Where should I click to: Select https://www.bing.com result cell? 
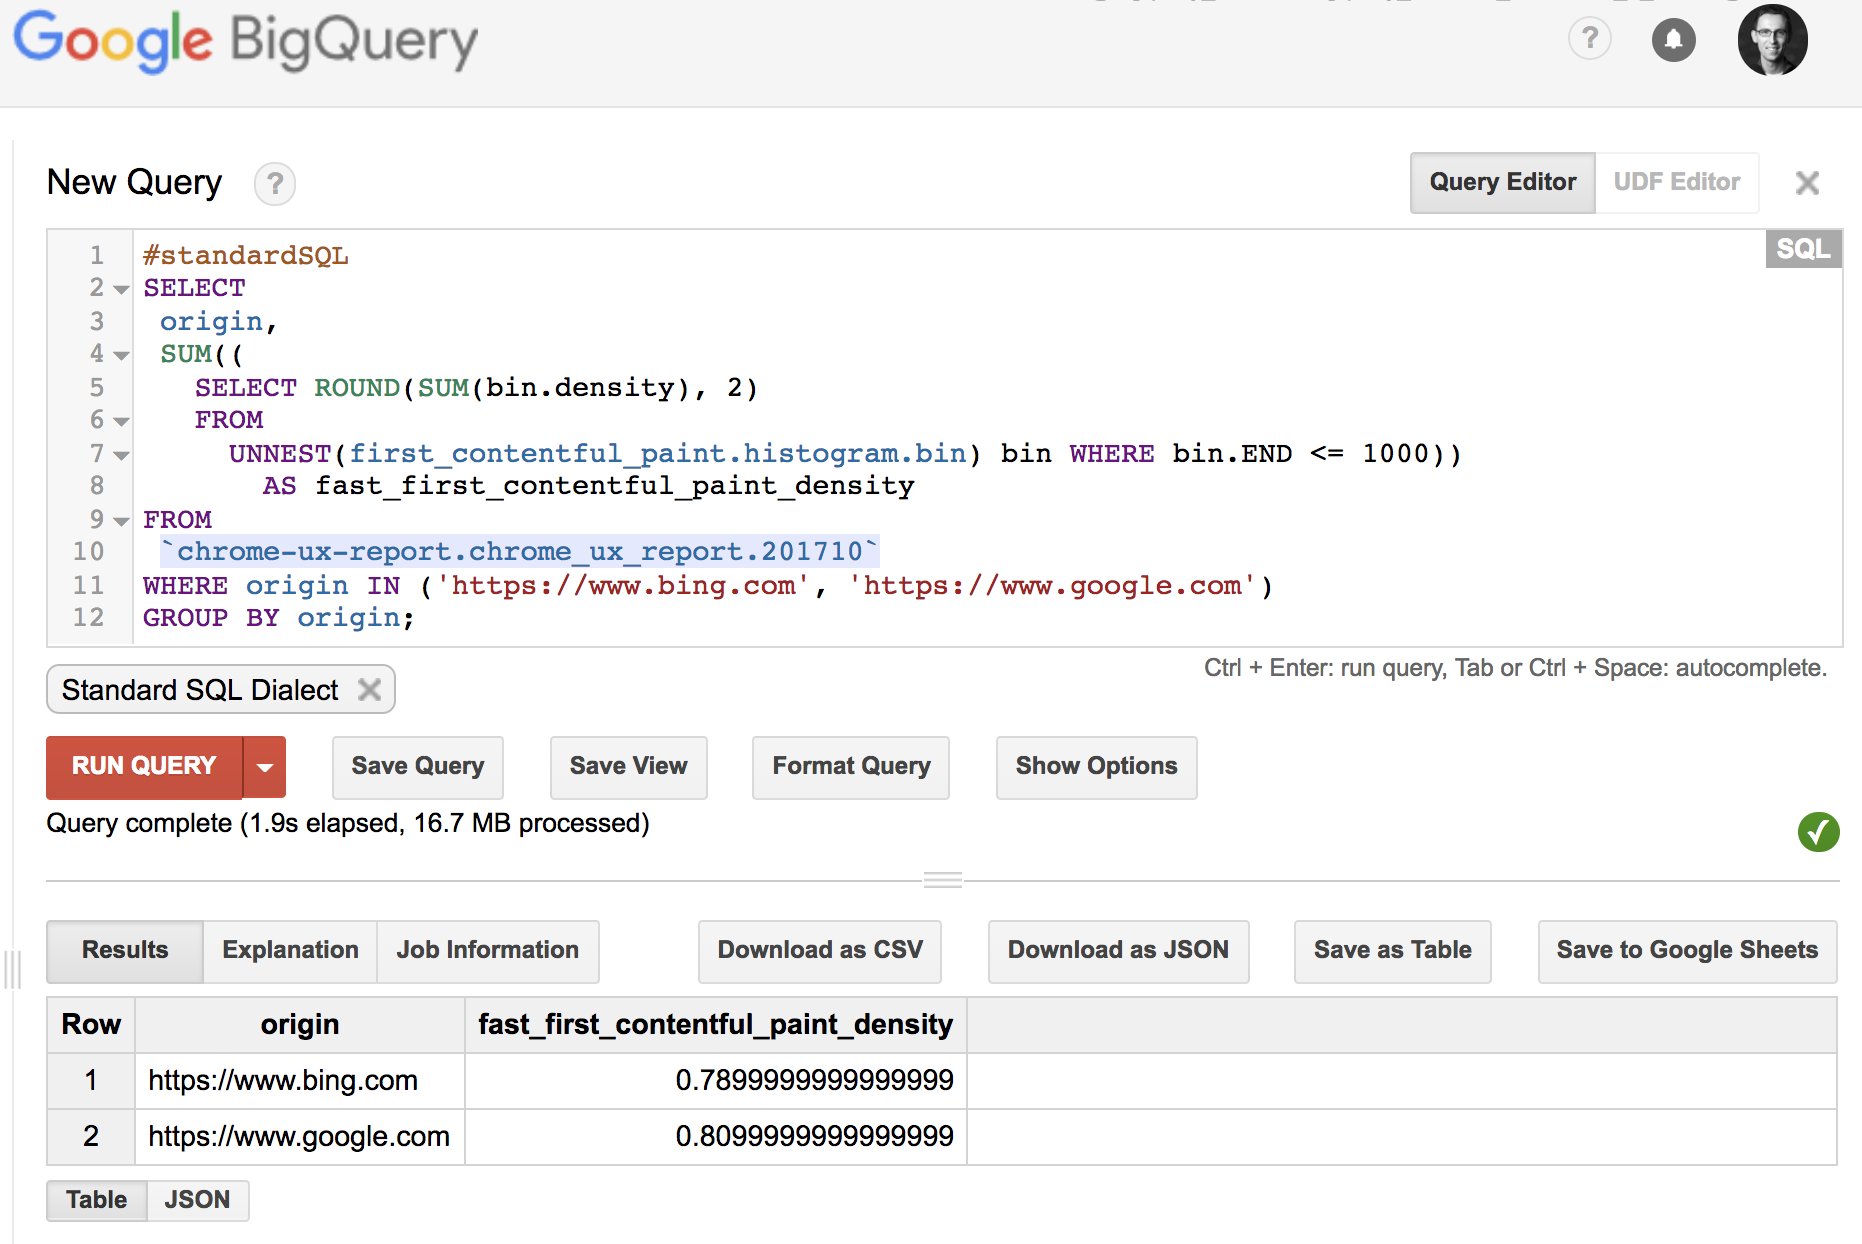[x=300, y=1081]
